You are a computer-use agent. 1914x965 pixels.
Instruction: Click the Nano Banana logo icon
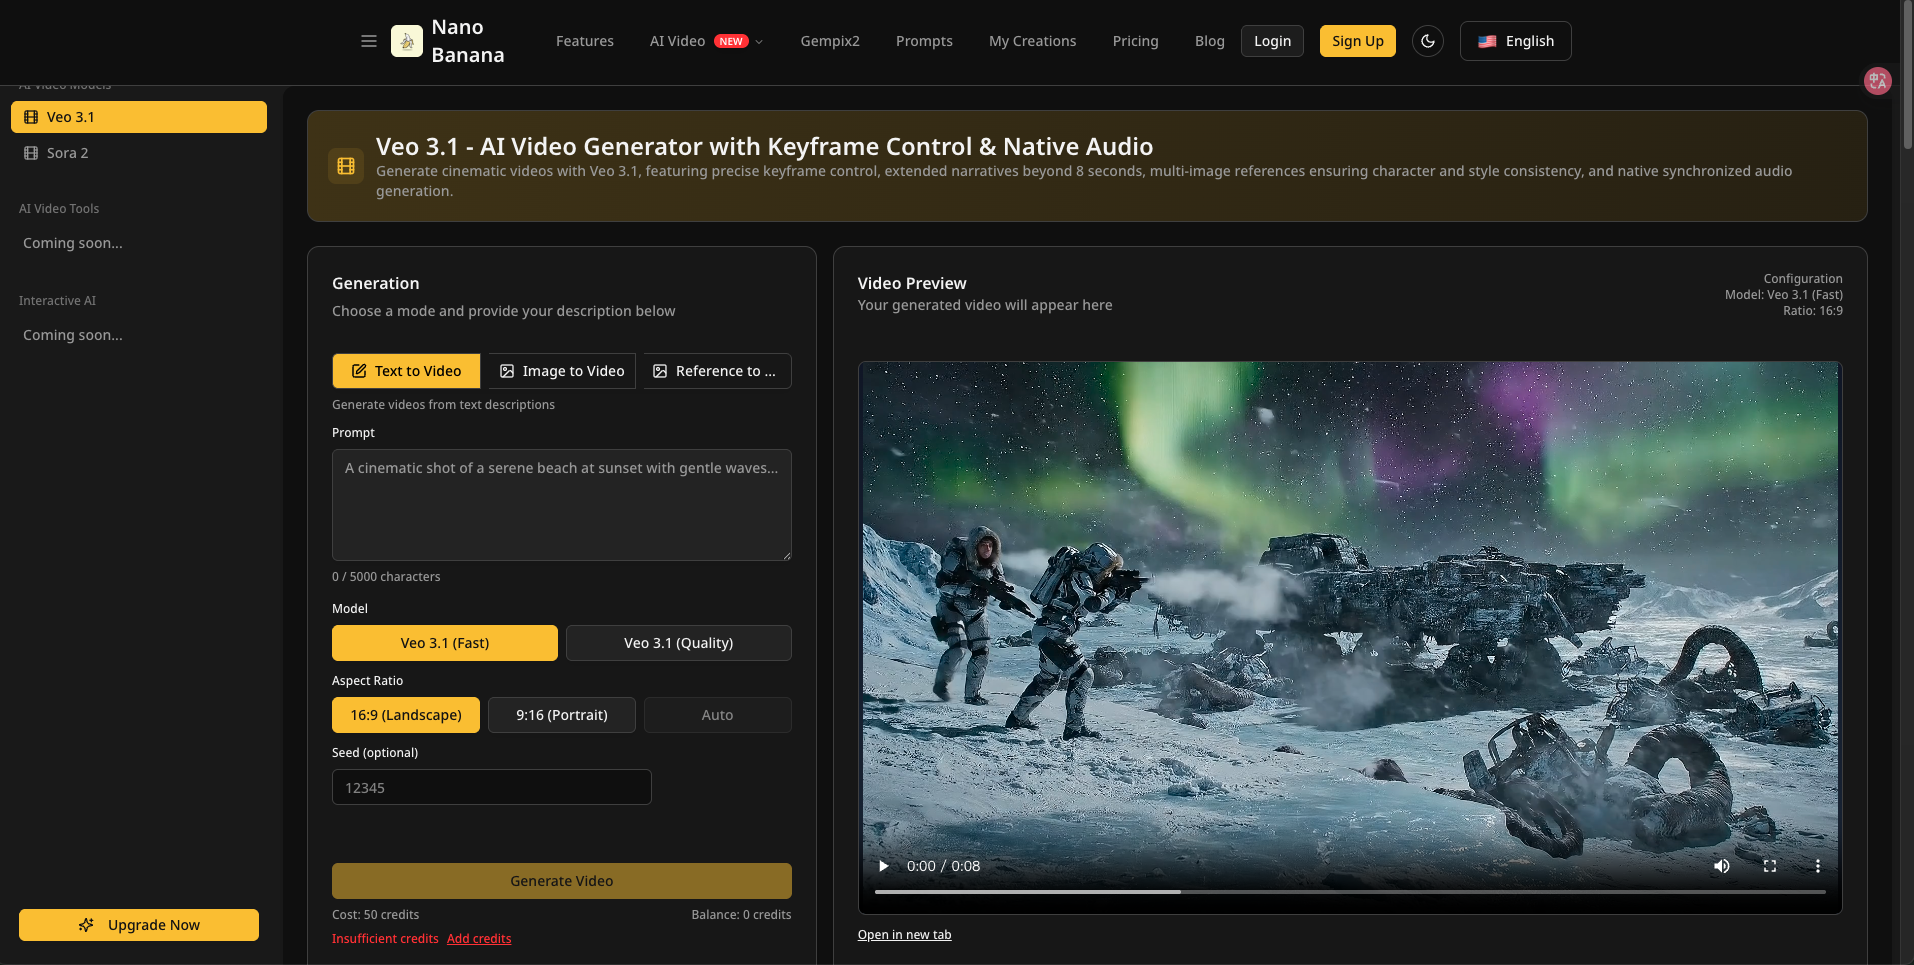click(407, 41)
